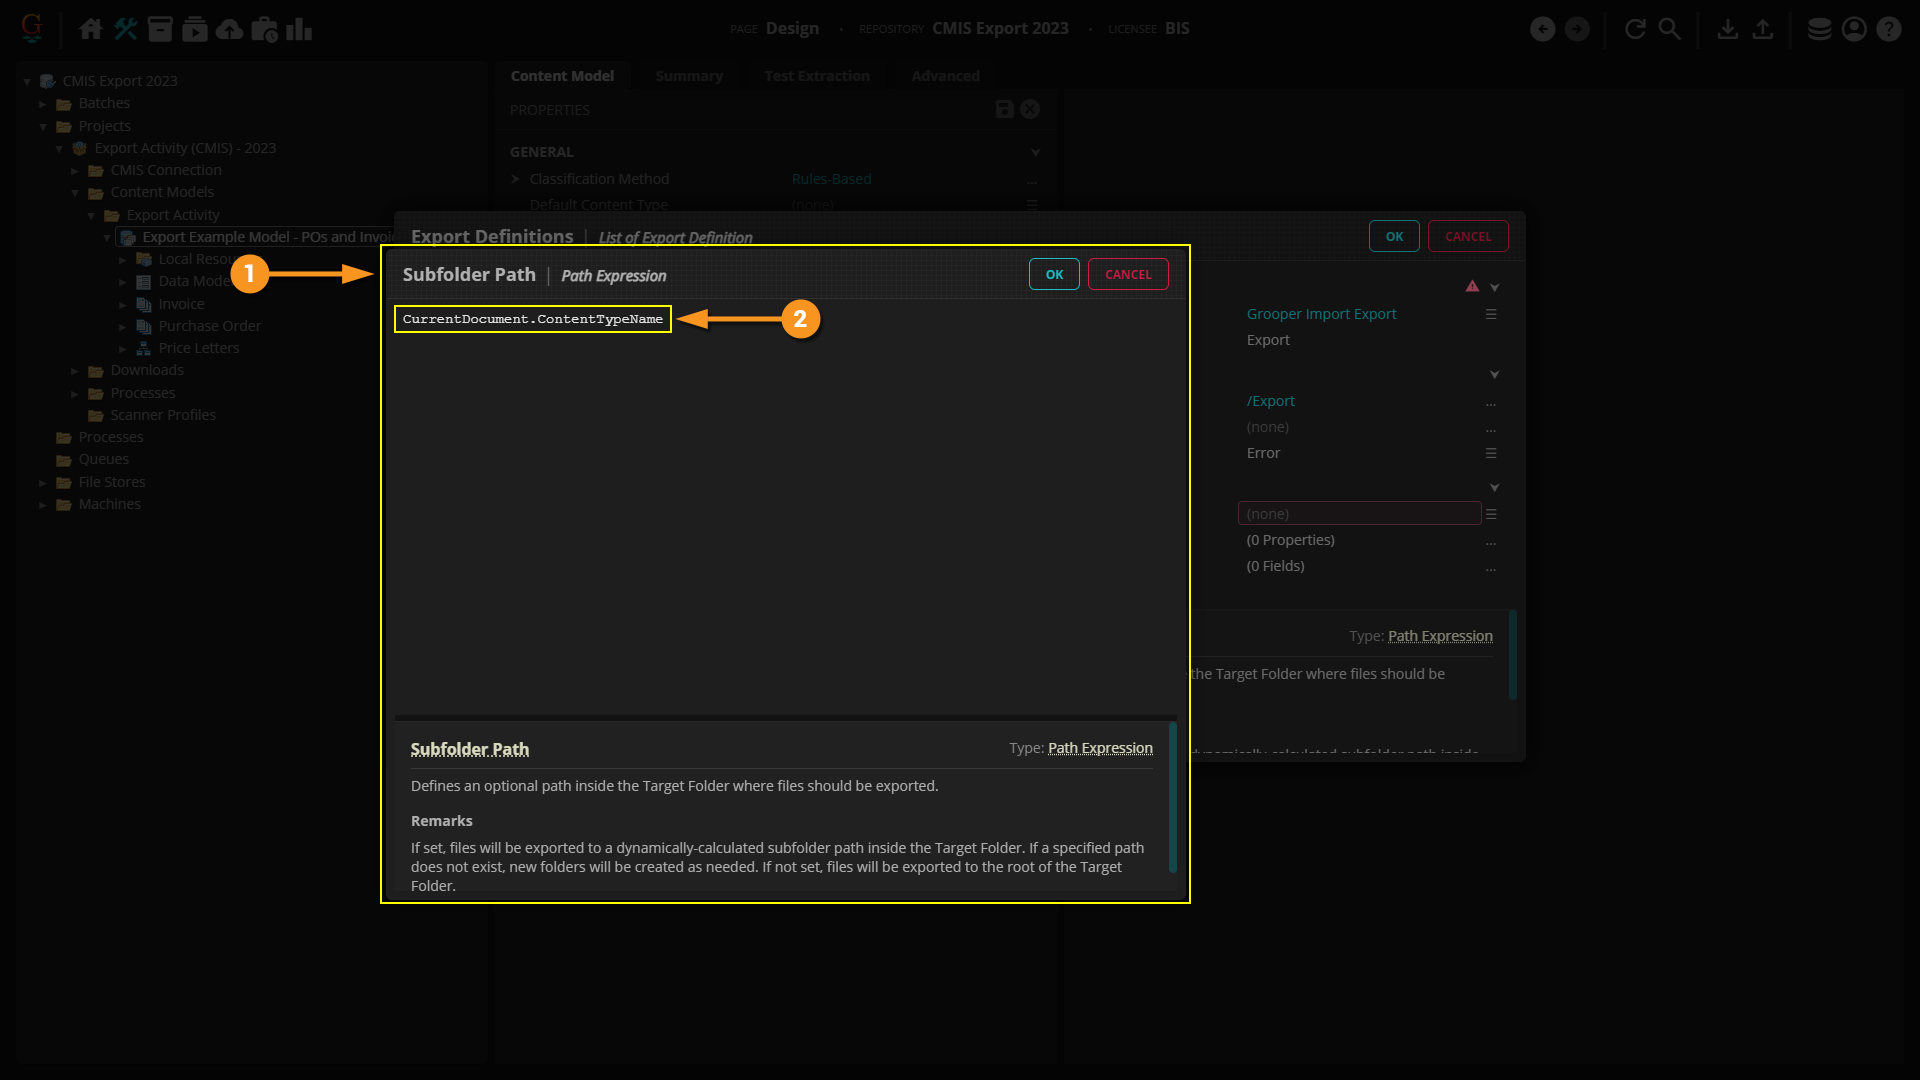Expand the Batches tree node
Image resolution: width=1920 pixels, height=1080 pixels.
[43, 104]
